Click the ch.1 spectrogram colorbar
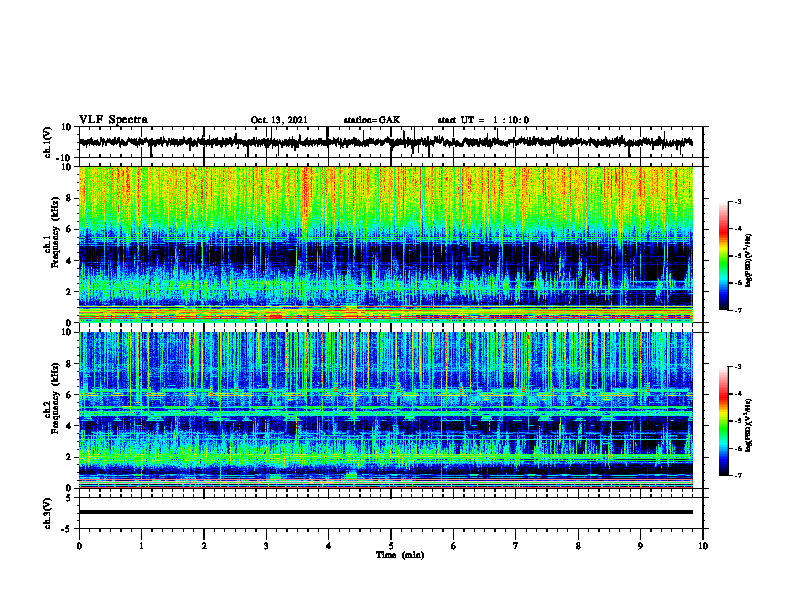This screenshot has width=792, height=612. click(x=724, y=256)
